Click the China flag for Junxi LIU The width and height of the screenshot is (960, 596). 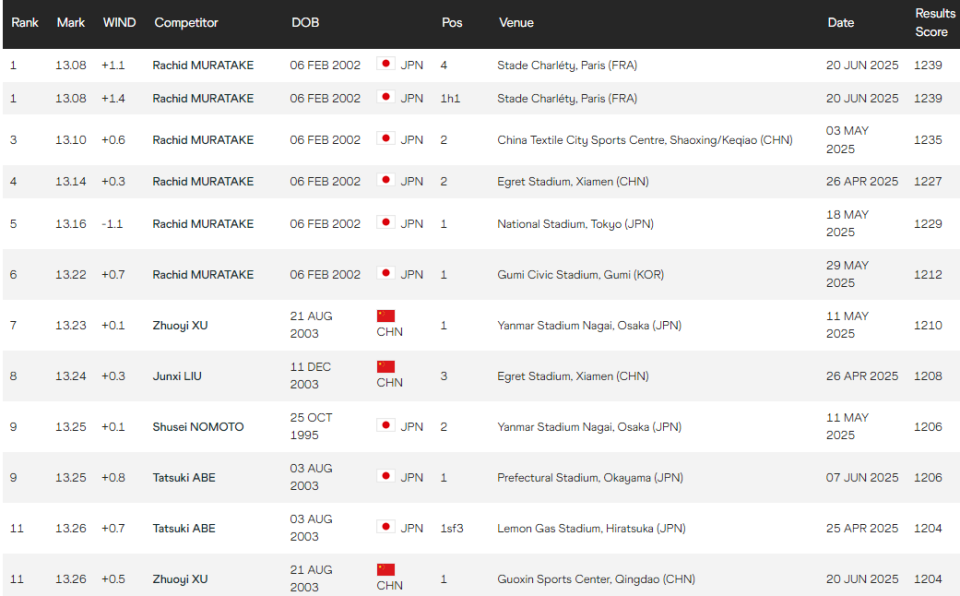point(386,367)
